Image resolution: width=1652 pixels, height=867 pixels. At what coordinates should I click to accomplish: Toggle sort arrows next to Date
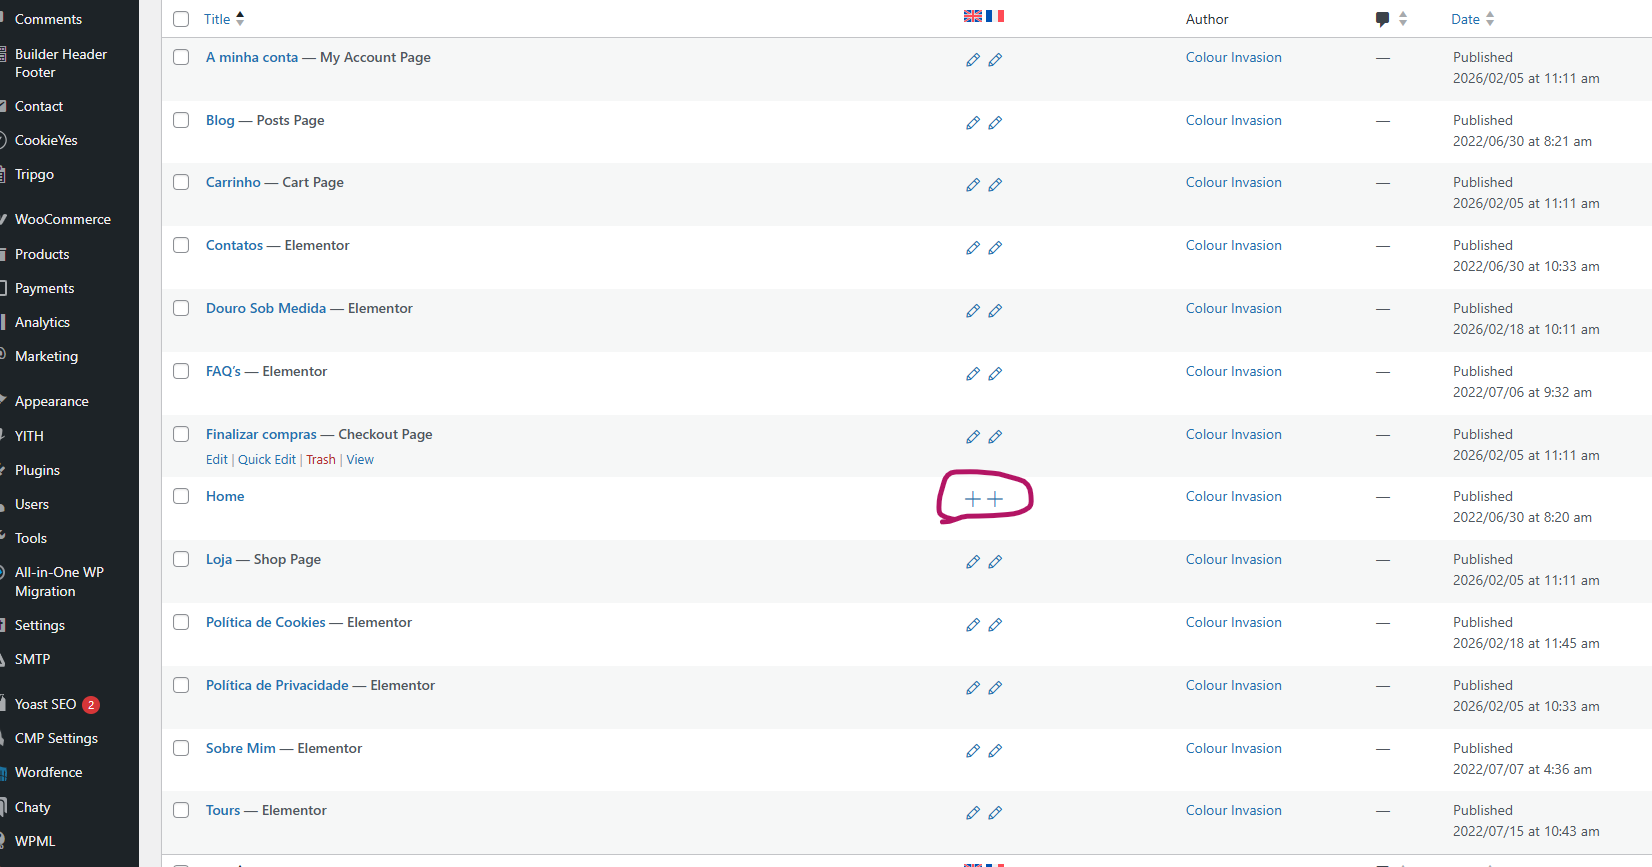(1490, 19)
